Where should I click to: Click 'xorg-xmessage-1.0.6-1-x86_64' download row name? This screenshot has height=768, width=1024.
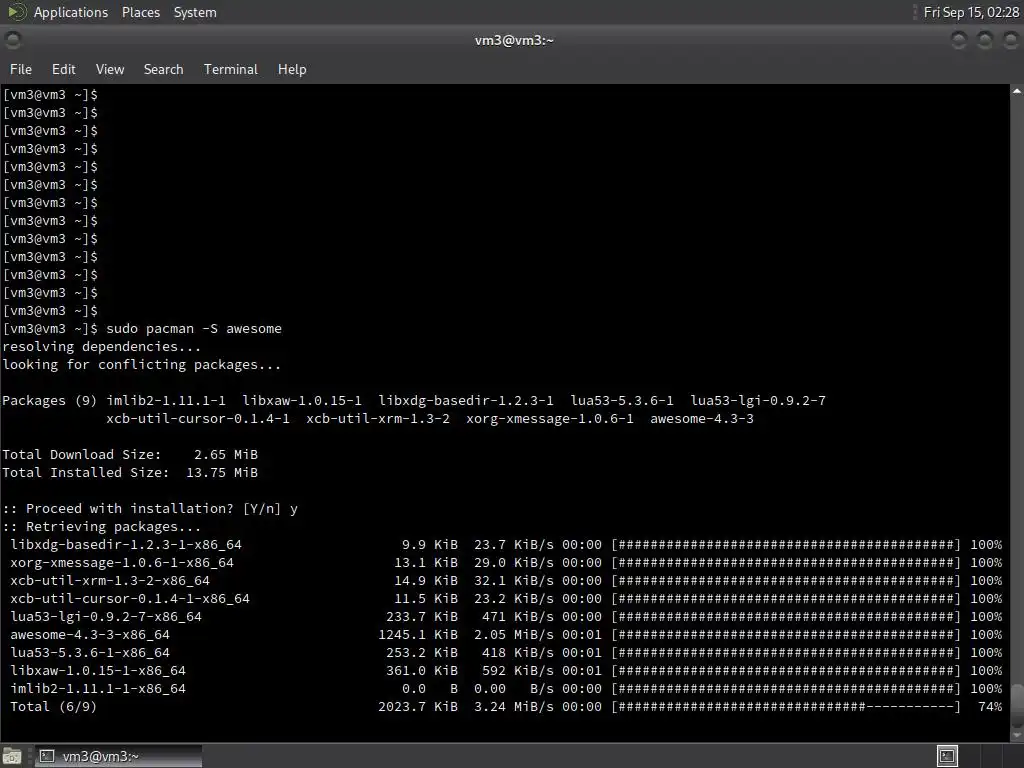[x=122, y=562]
